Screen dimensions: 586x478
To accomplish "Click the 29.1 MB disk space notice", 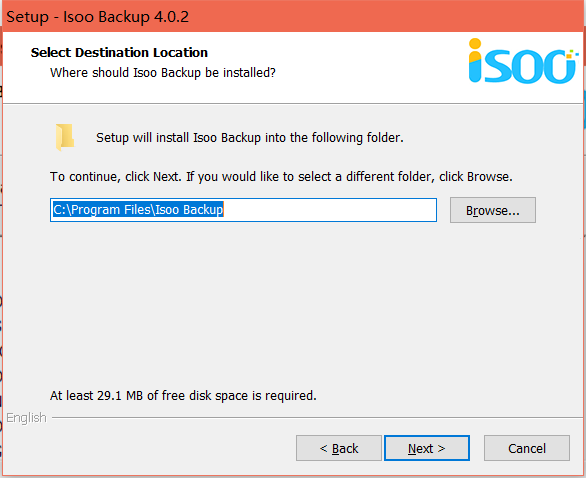I will click(183, 395).
